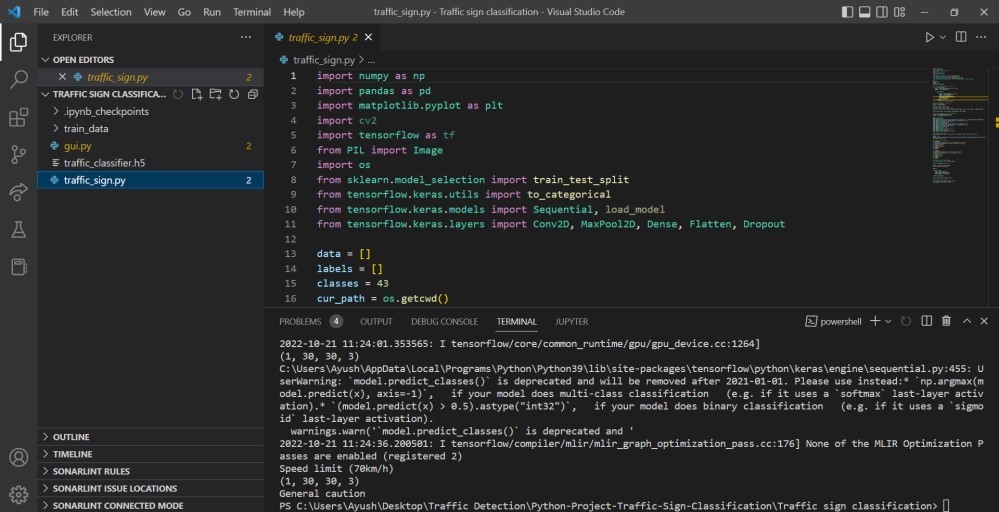Open the Edit menu

pyautogui.click(x=69, y=11)
